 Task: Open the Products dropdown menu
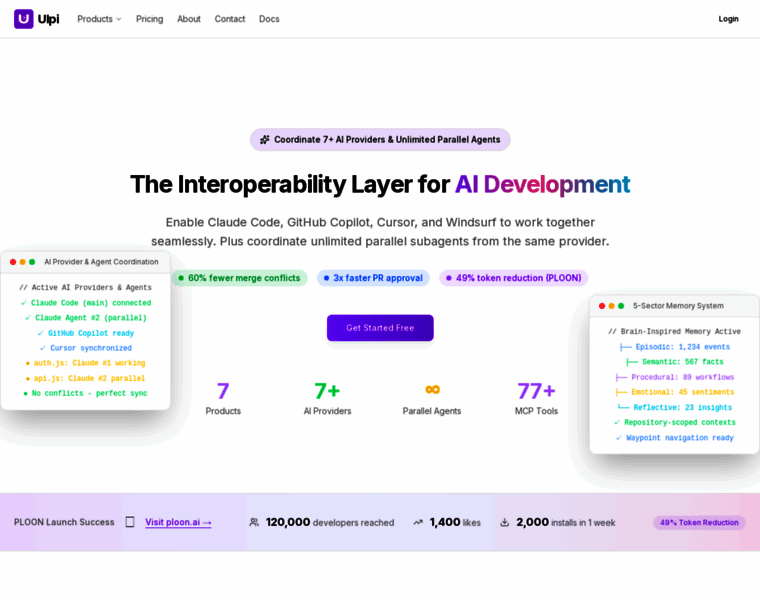(99, 19)
